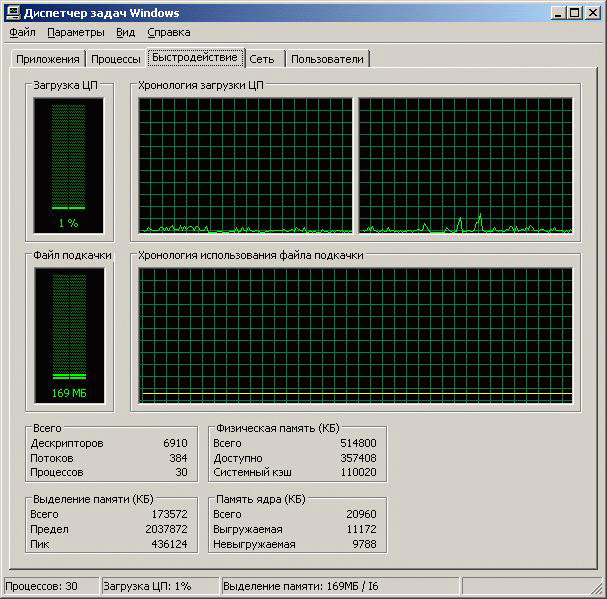The width and height of the screenshot is (607, 599).
Task: Minimize the Task Manager window
Action: pyautogui.click(x=555, y=12)
